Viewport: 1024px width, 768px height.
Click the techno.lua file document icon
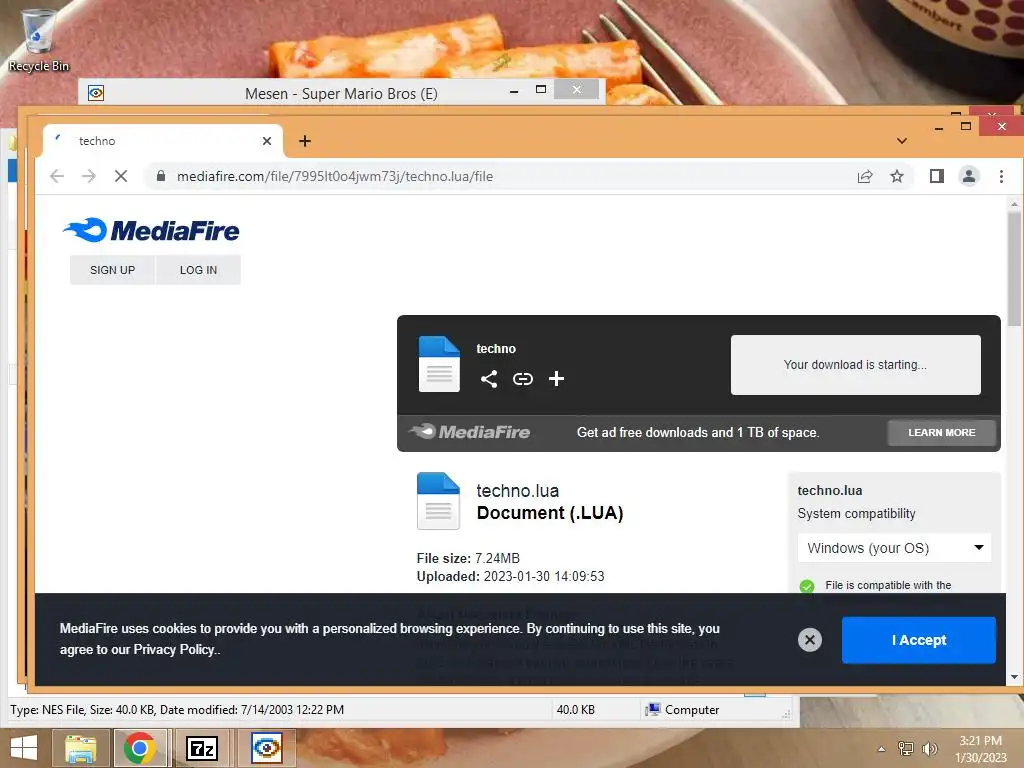[438, 500]
